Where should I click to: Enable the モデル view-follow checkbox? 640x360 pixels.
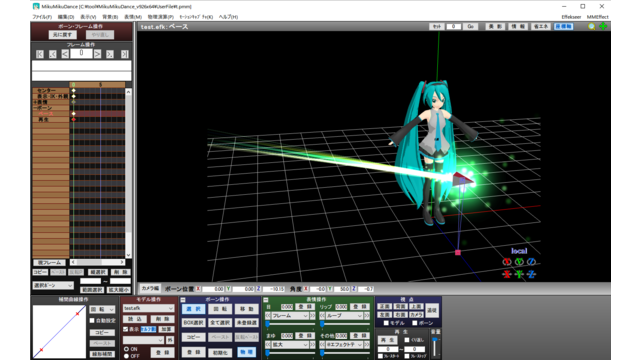point(386,323)
